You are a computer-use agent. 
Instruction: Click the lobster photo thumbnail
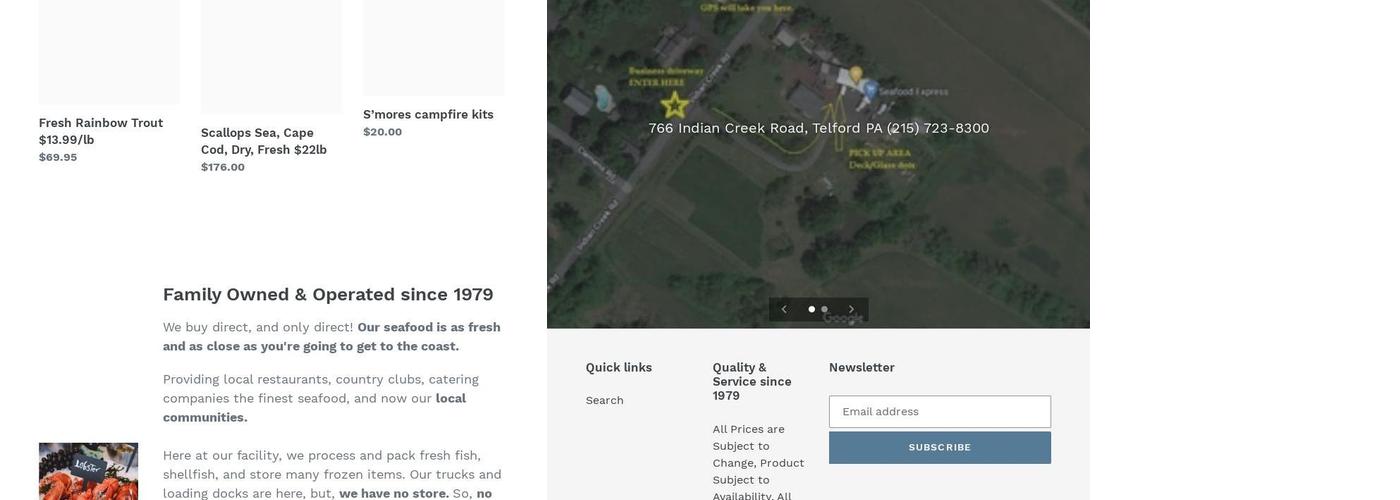pos(88,472)
